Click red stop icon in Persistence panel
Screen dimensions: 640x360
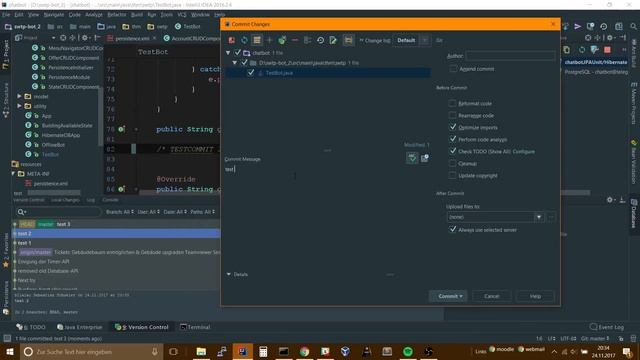tap(607, 50)
